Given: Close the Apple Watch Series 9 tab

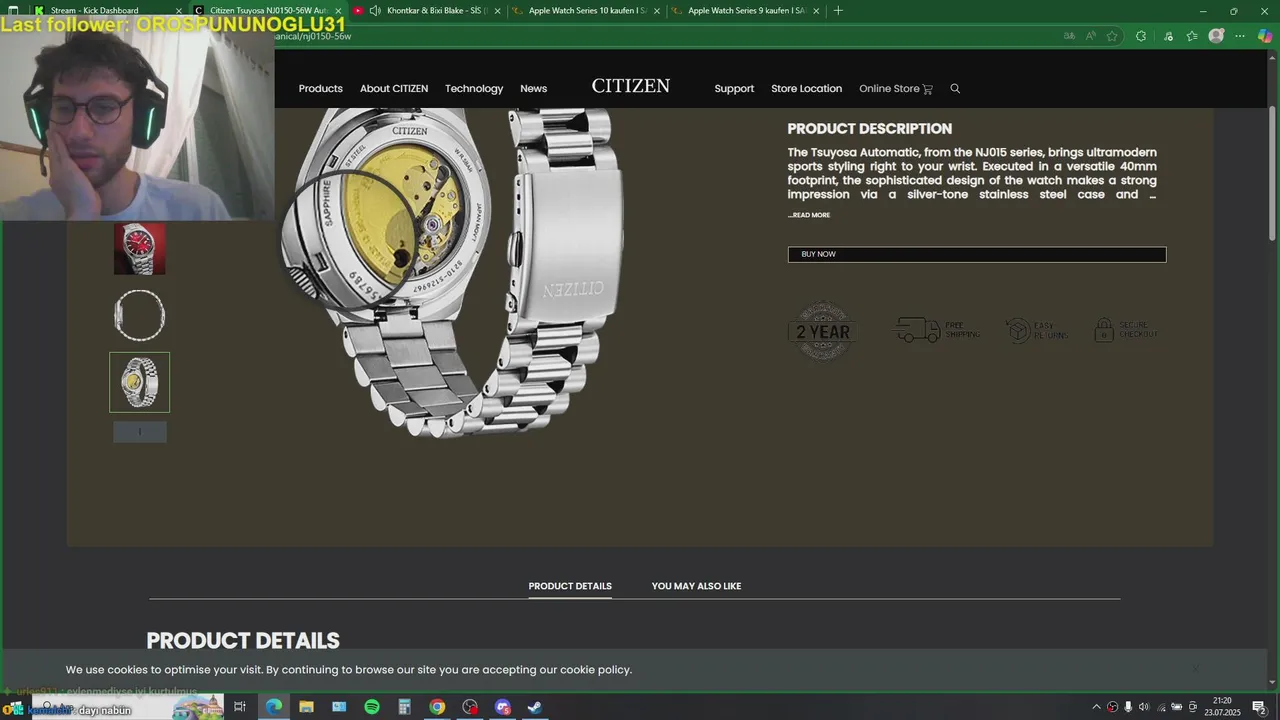Looking at the screenshot, I should (816, 11).
